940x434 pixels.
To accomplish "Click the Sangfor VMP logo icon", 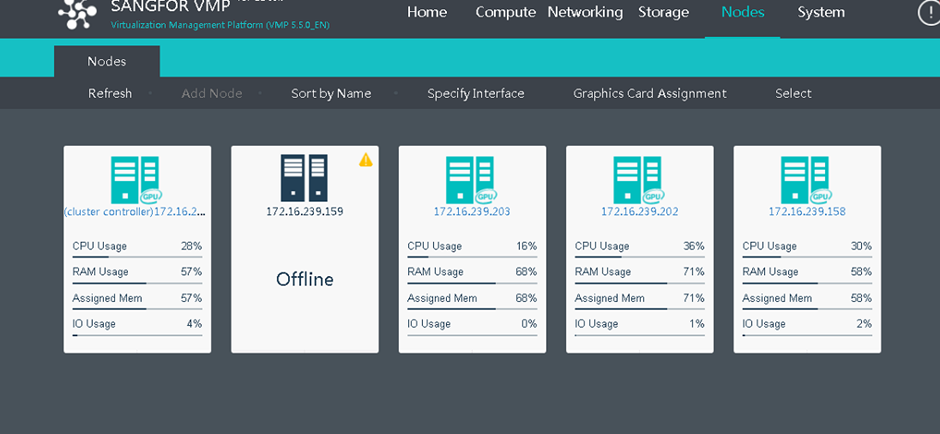I will coord(77,11).
